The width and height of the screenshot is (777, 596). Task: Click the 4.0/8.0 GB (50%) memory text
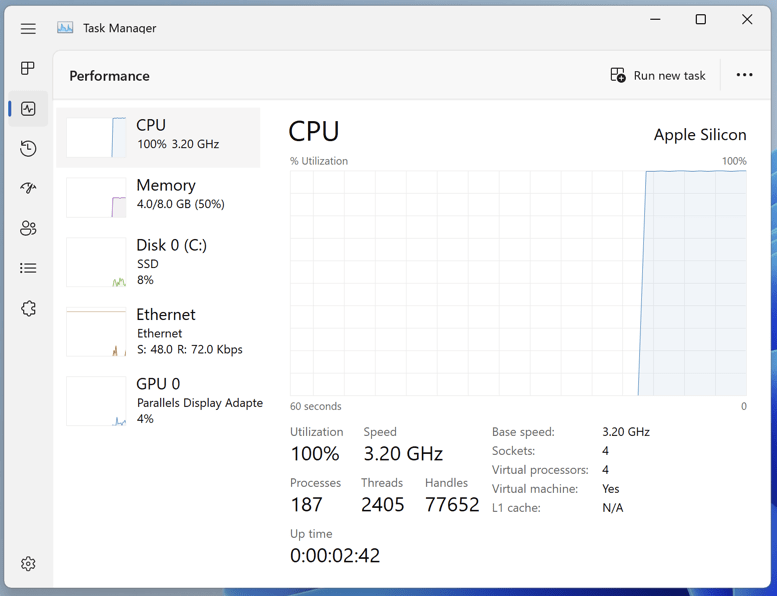(181, 204)
